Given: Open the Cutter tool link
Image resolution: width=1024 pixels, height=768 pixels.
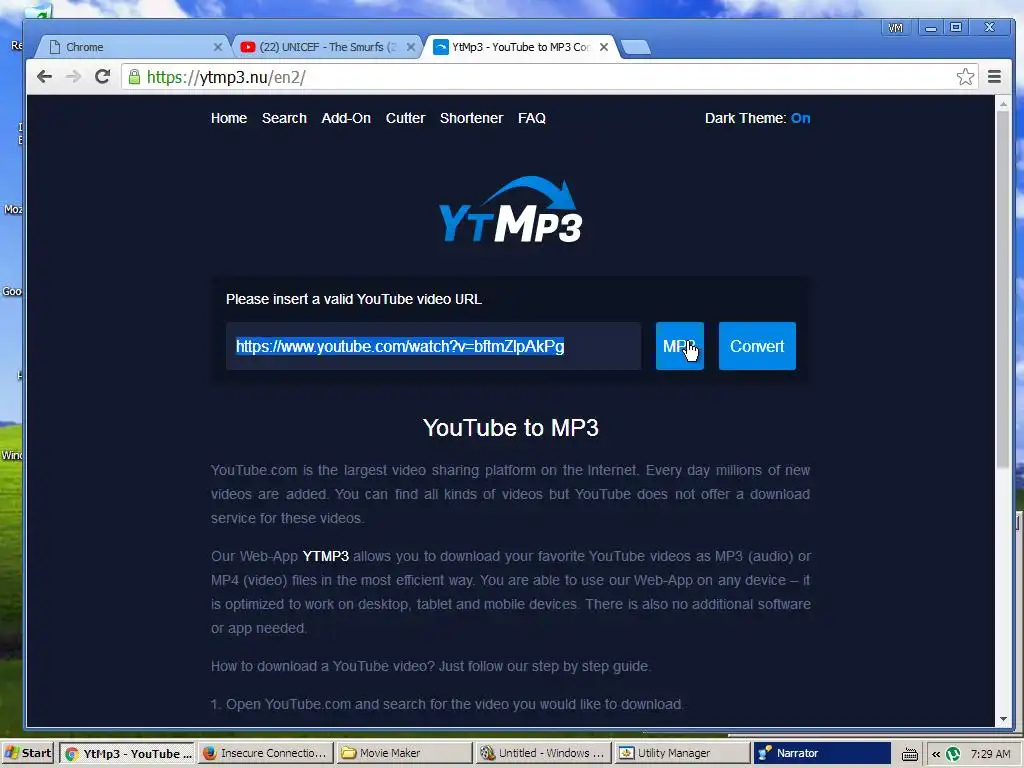Looking at the screenshot, I should pos(405,118).
